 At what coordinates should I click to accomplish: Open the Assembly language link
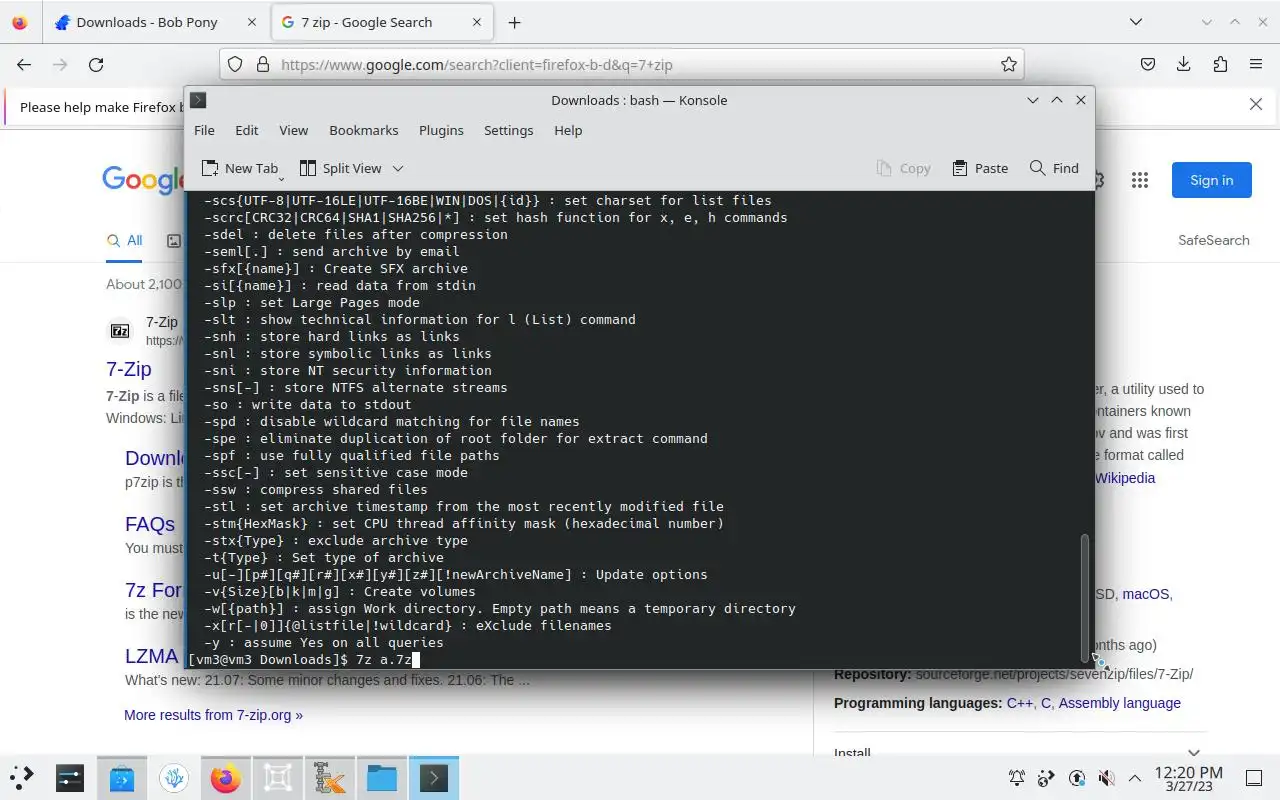click(x=1119, y=703)
